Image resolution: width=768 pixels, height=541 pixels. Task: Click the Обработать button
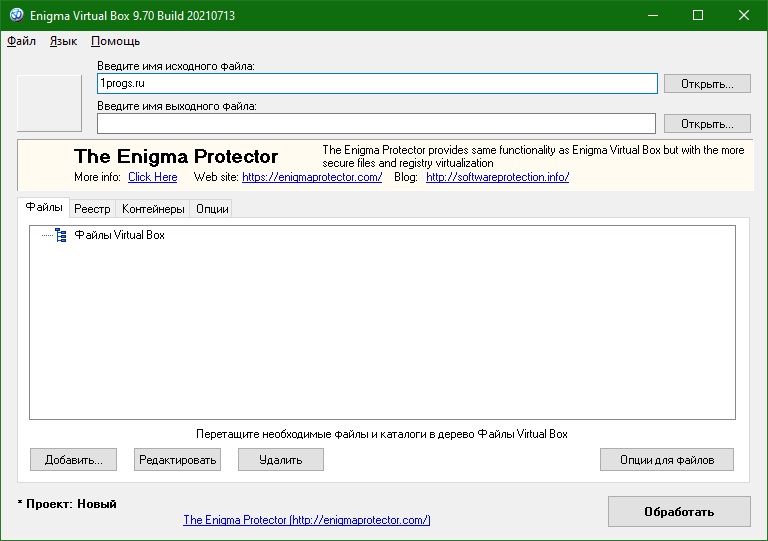click(679, 512)
